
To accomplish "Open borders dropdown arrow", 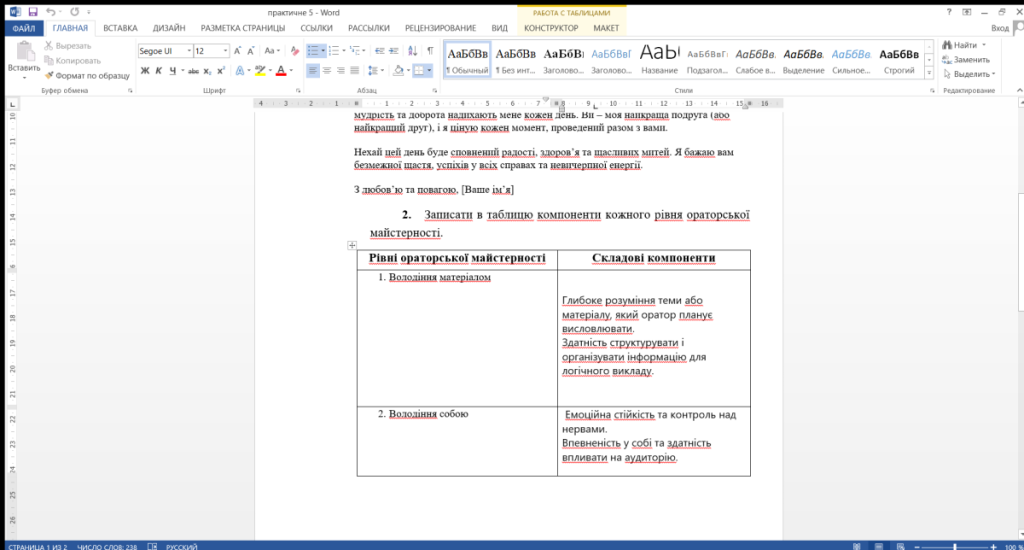I will coord(429,71).
